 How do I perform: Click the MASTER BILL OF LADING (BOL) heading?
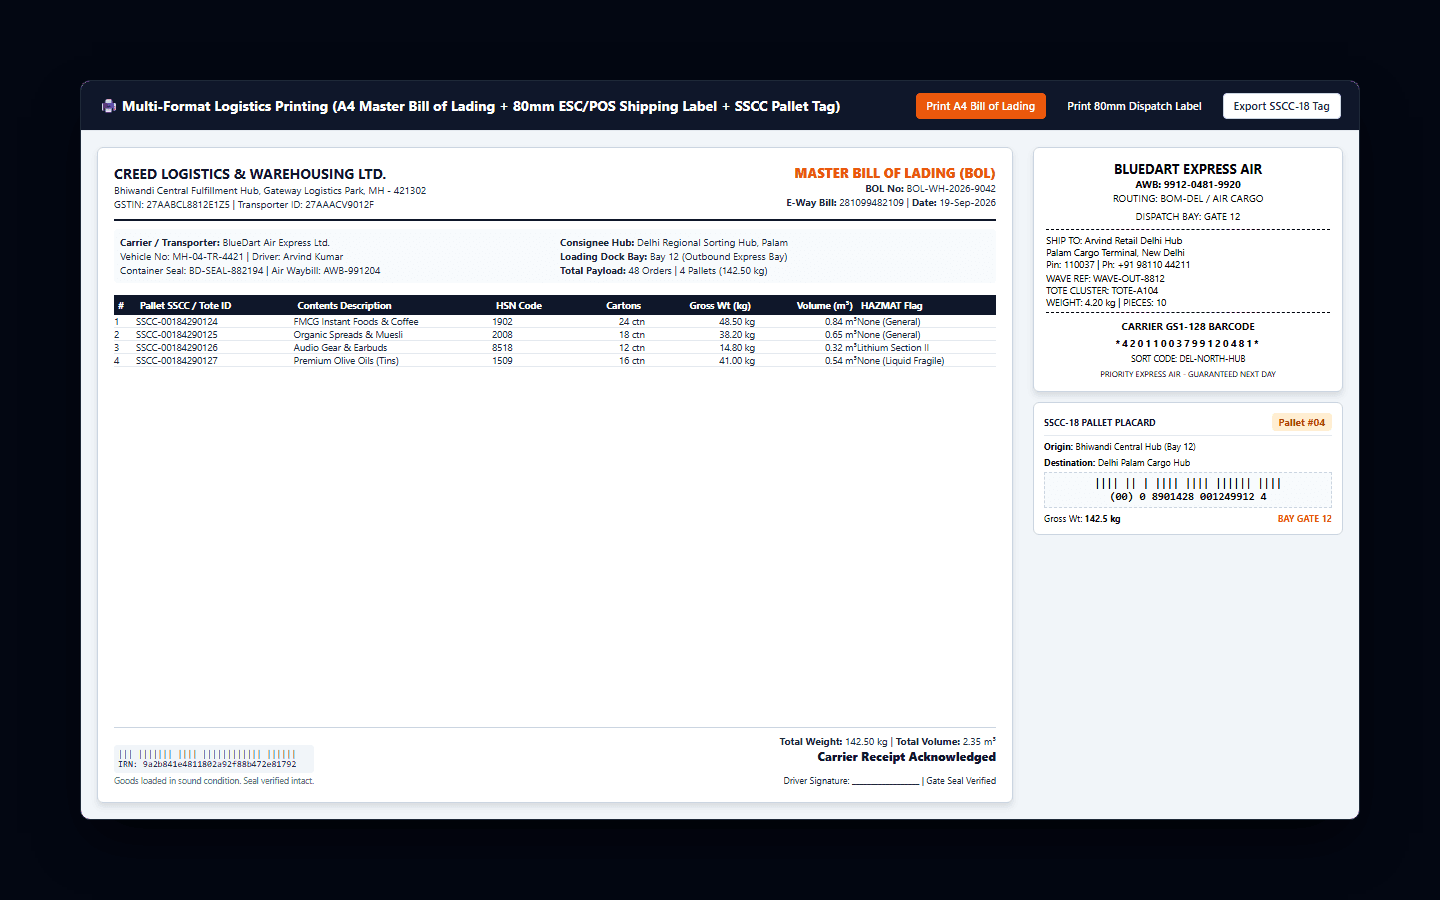[x=895, y=173]
